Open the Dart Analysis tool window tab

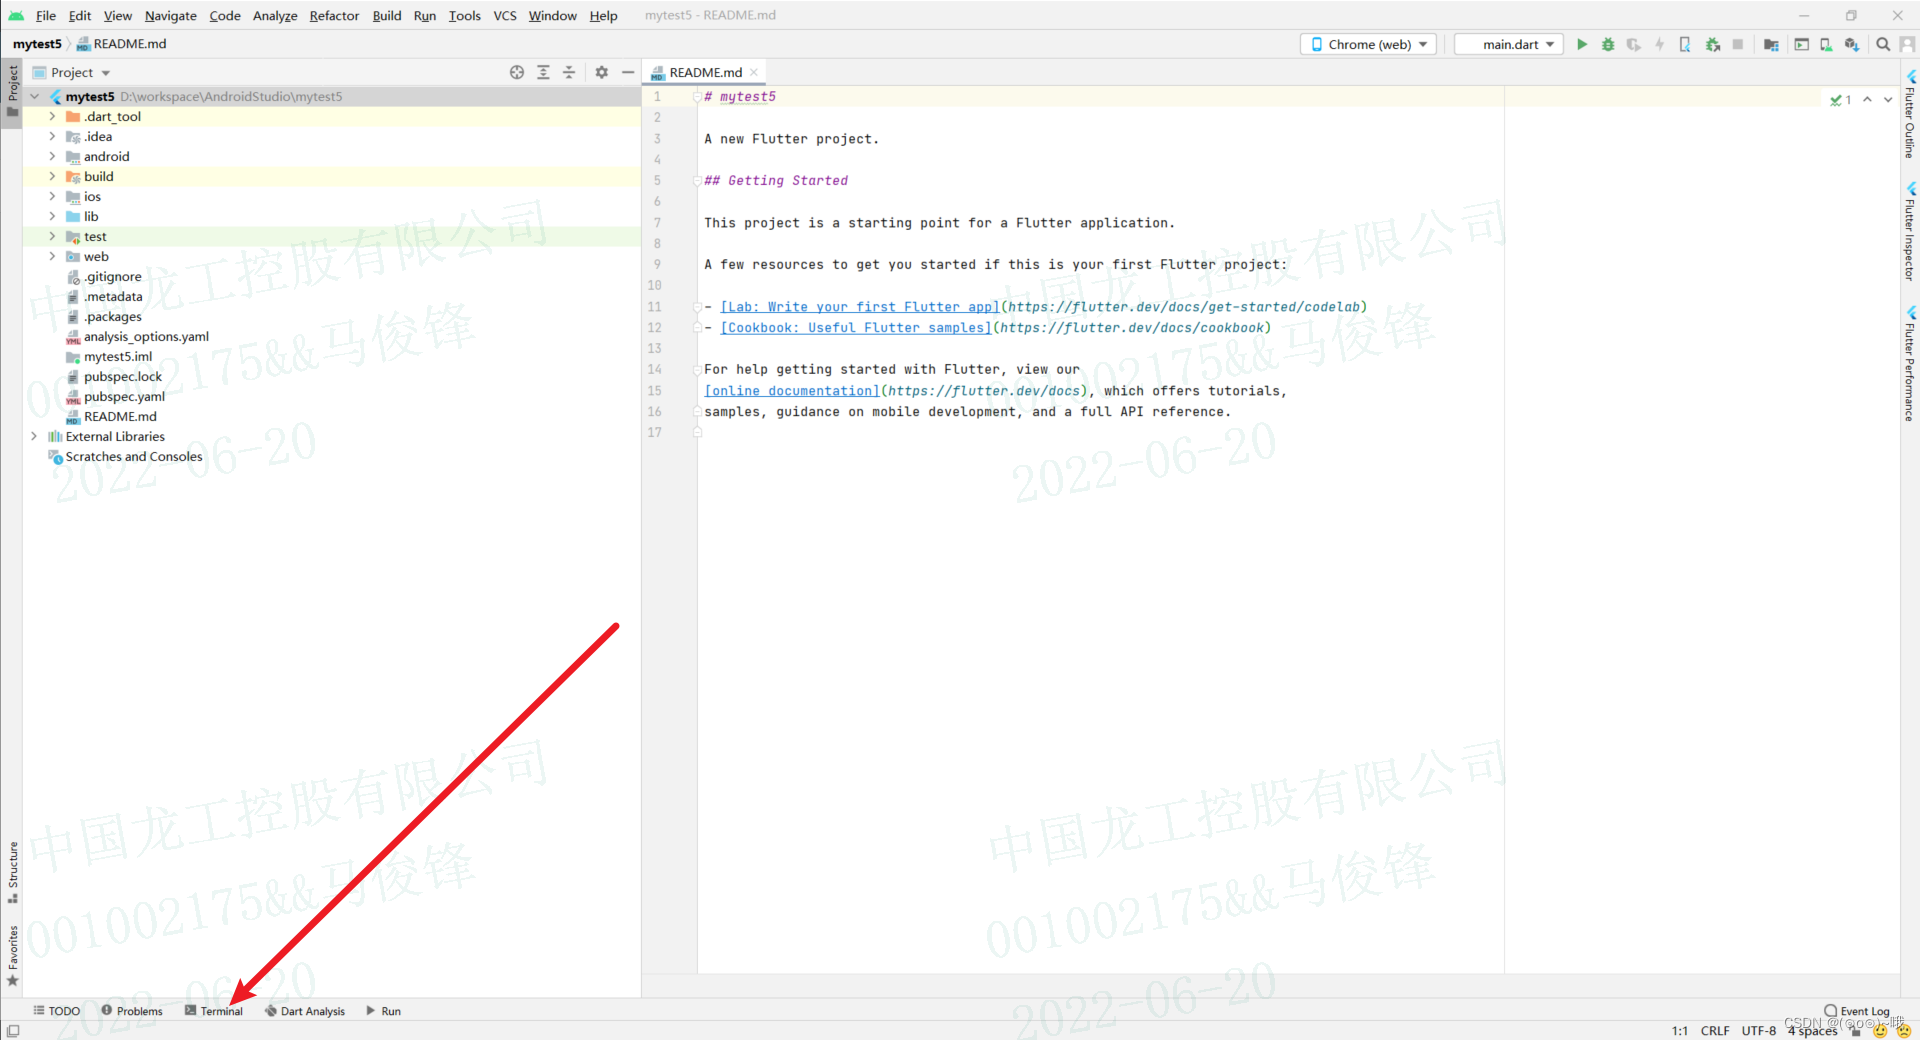click(305, 1011)
